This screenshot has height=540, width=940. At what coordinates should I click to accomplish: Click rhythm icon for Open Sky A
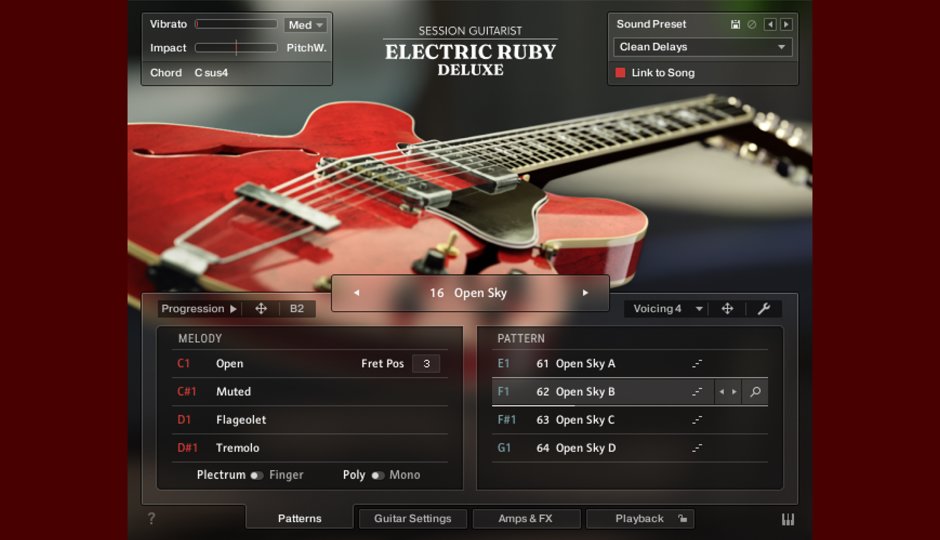[697, 364]
